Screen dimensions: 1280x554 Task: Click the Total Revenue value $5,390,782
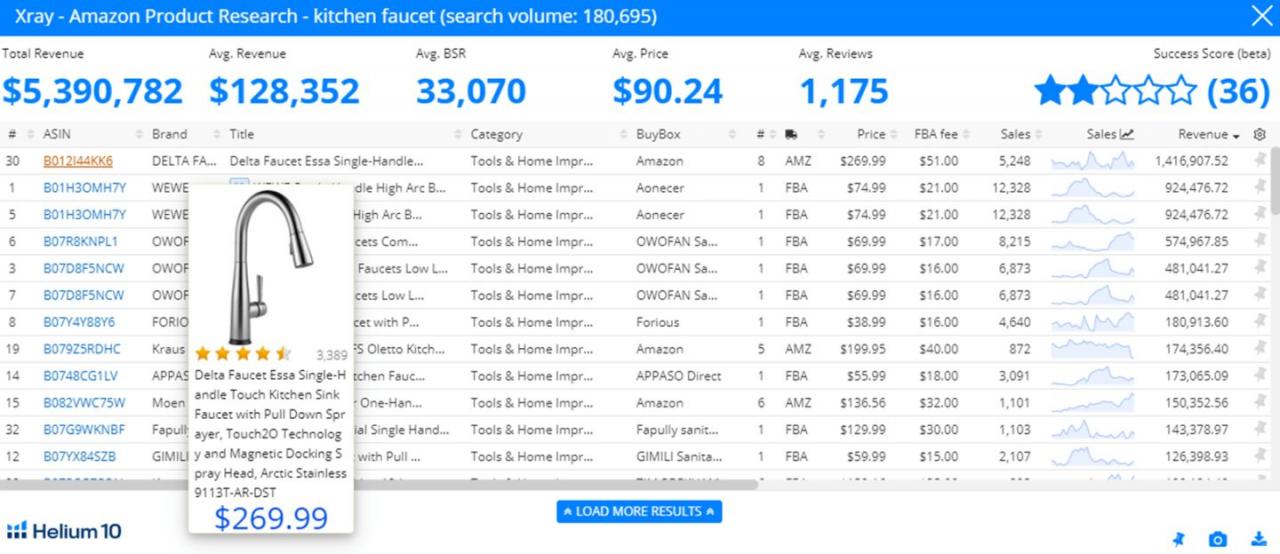click(x=92, y=91)
